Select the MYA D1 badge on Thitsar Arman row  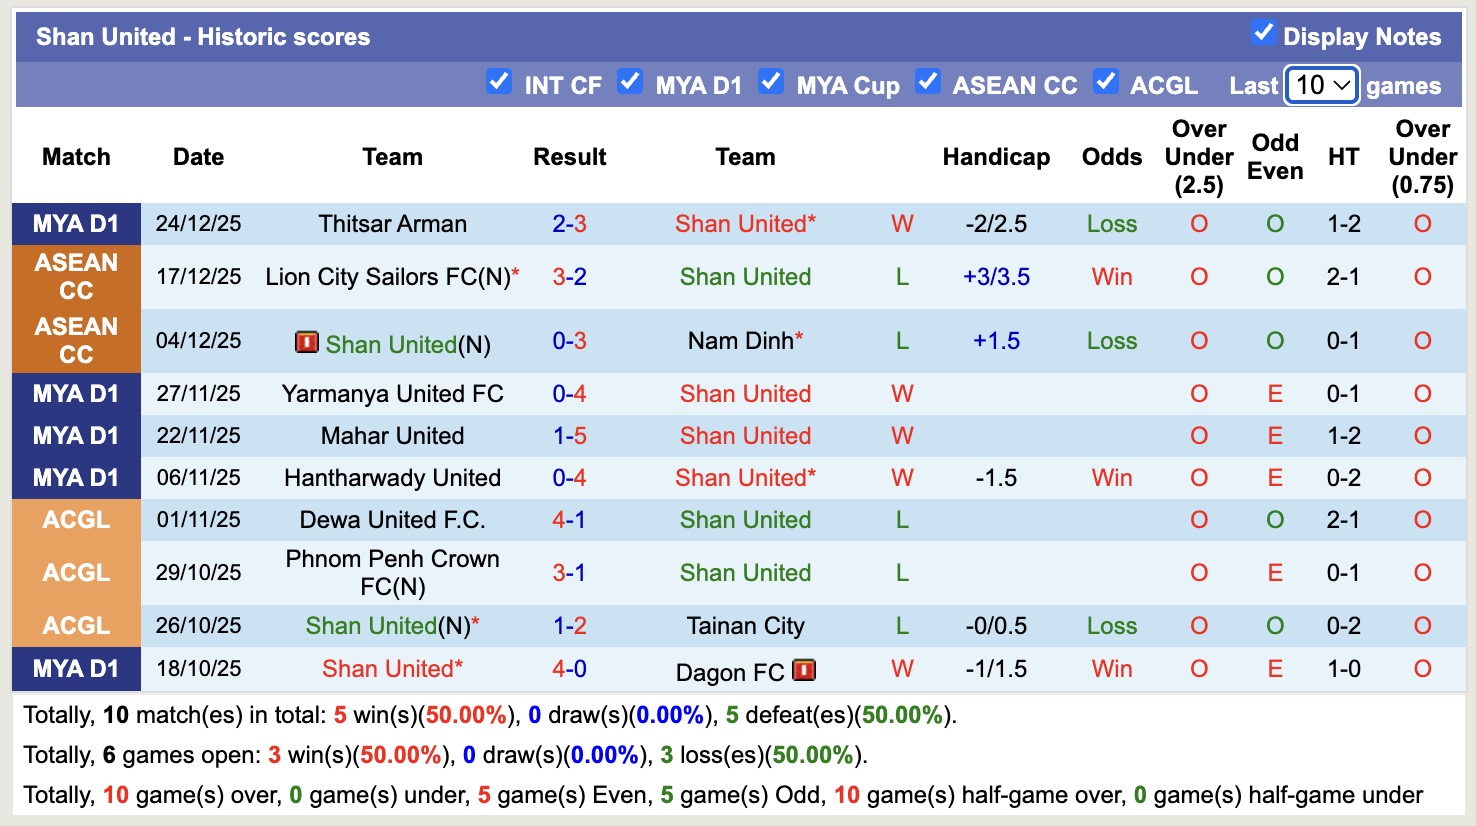click(75, 224)
